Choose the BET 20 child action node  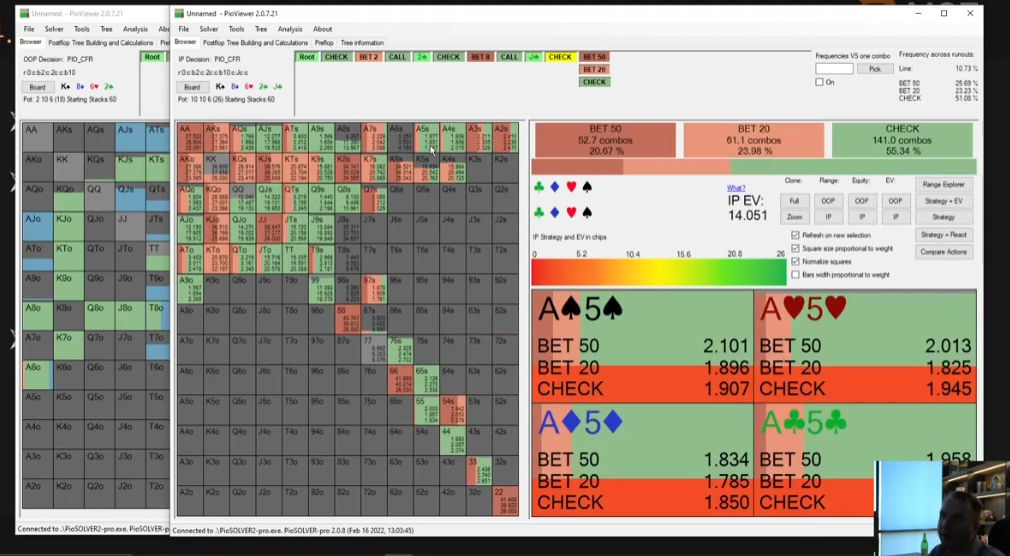pos(594,69)
